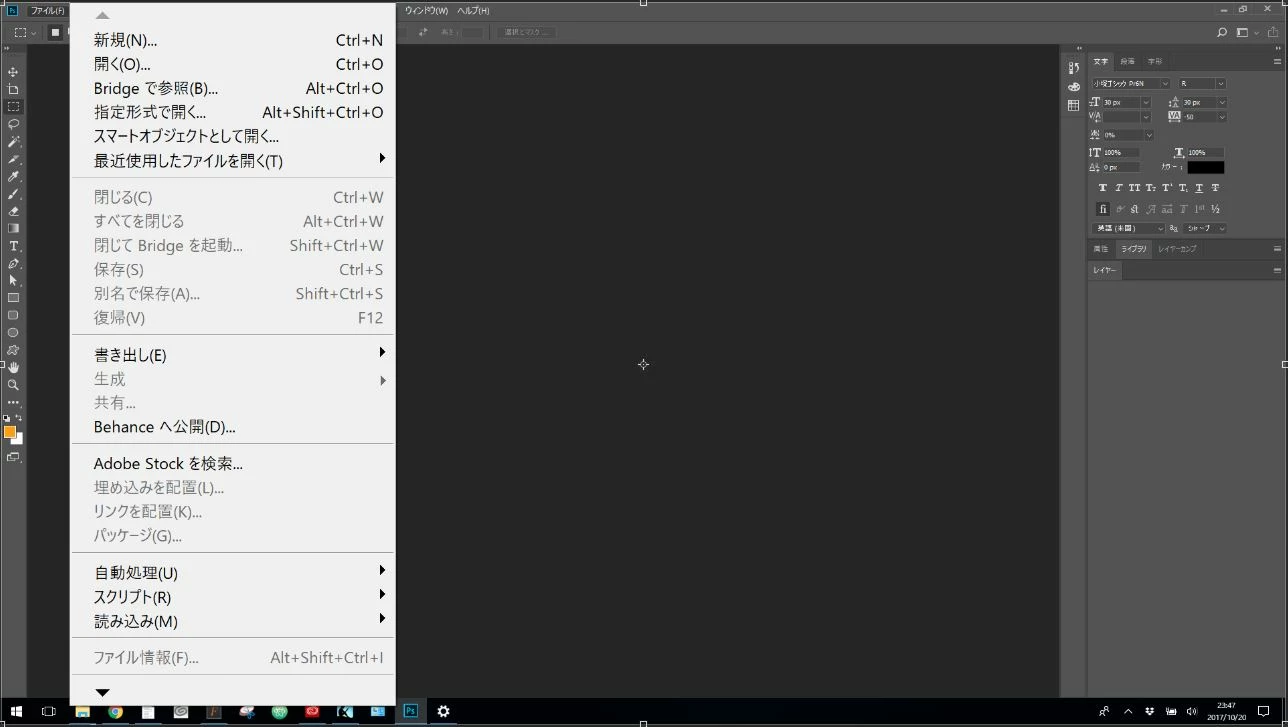Toggle Strikethrough text style
The height and width of the screenshot is (727, 1288).
coord(1215,188)
